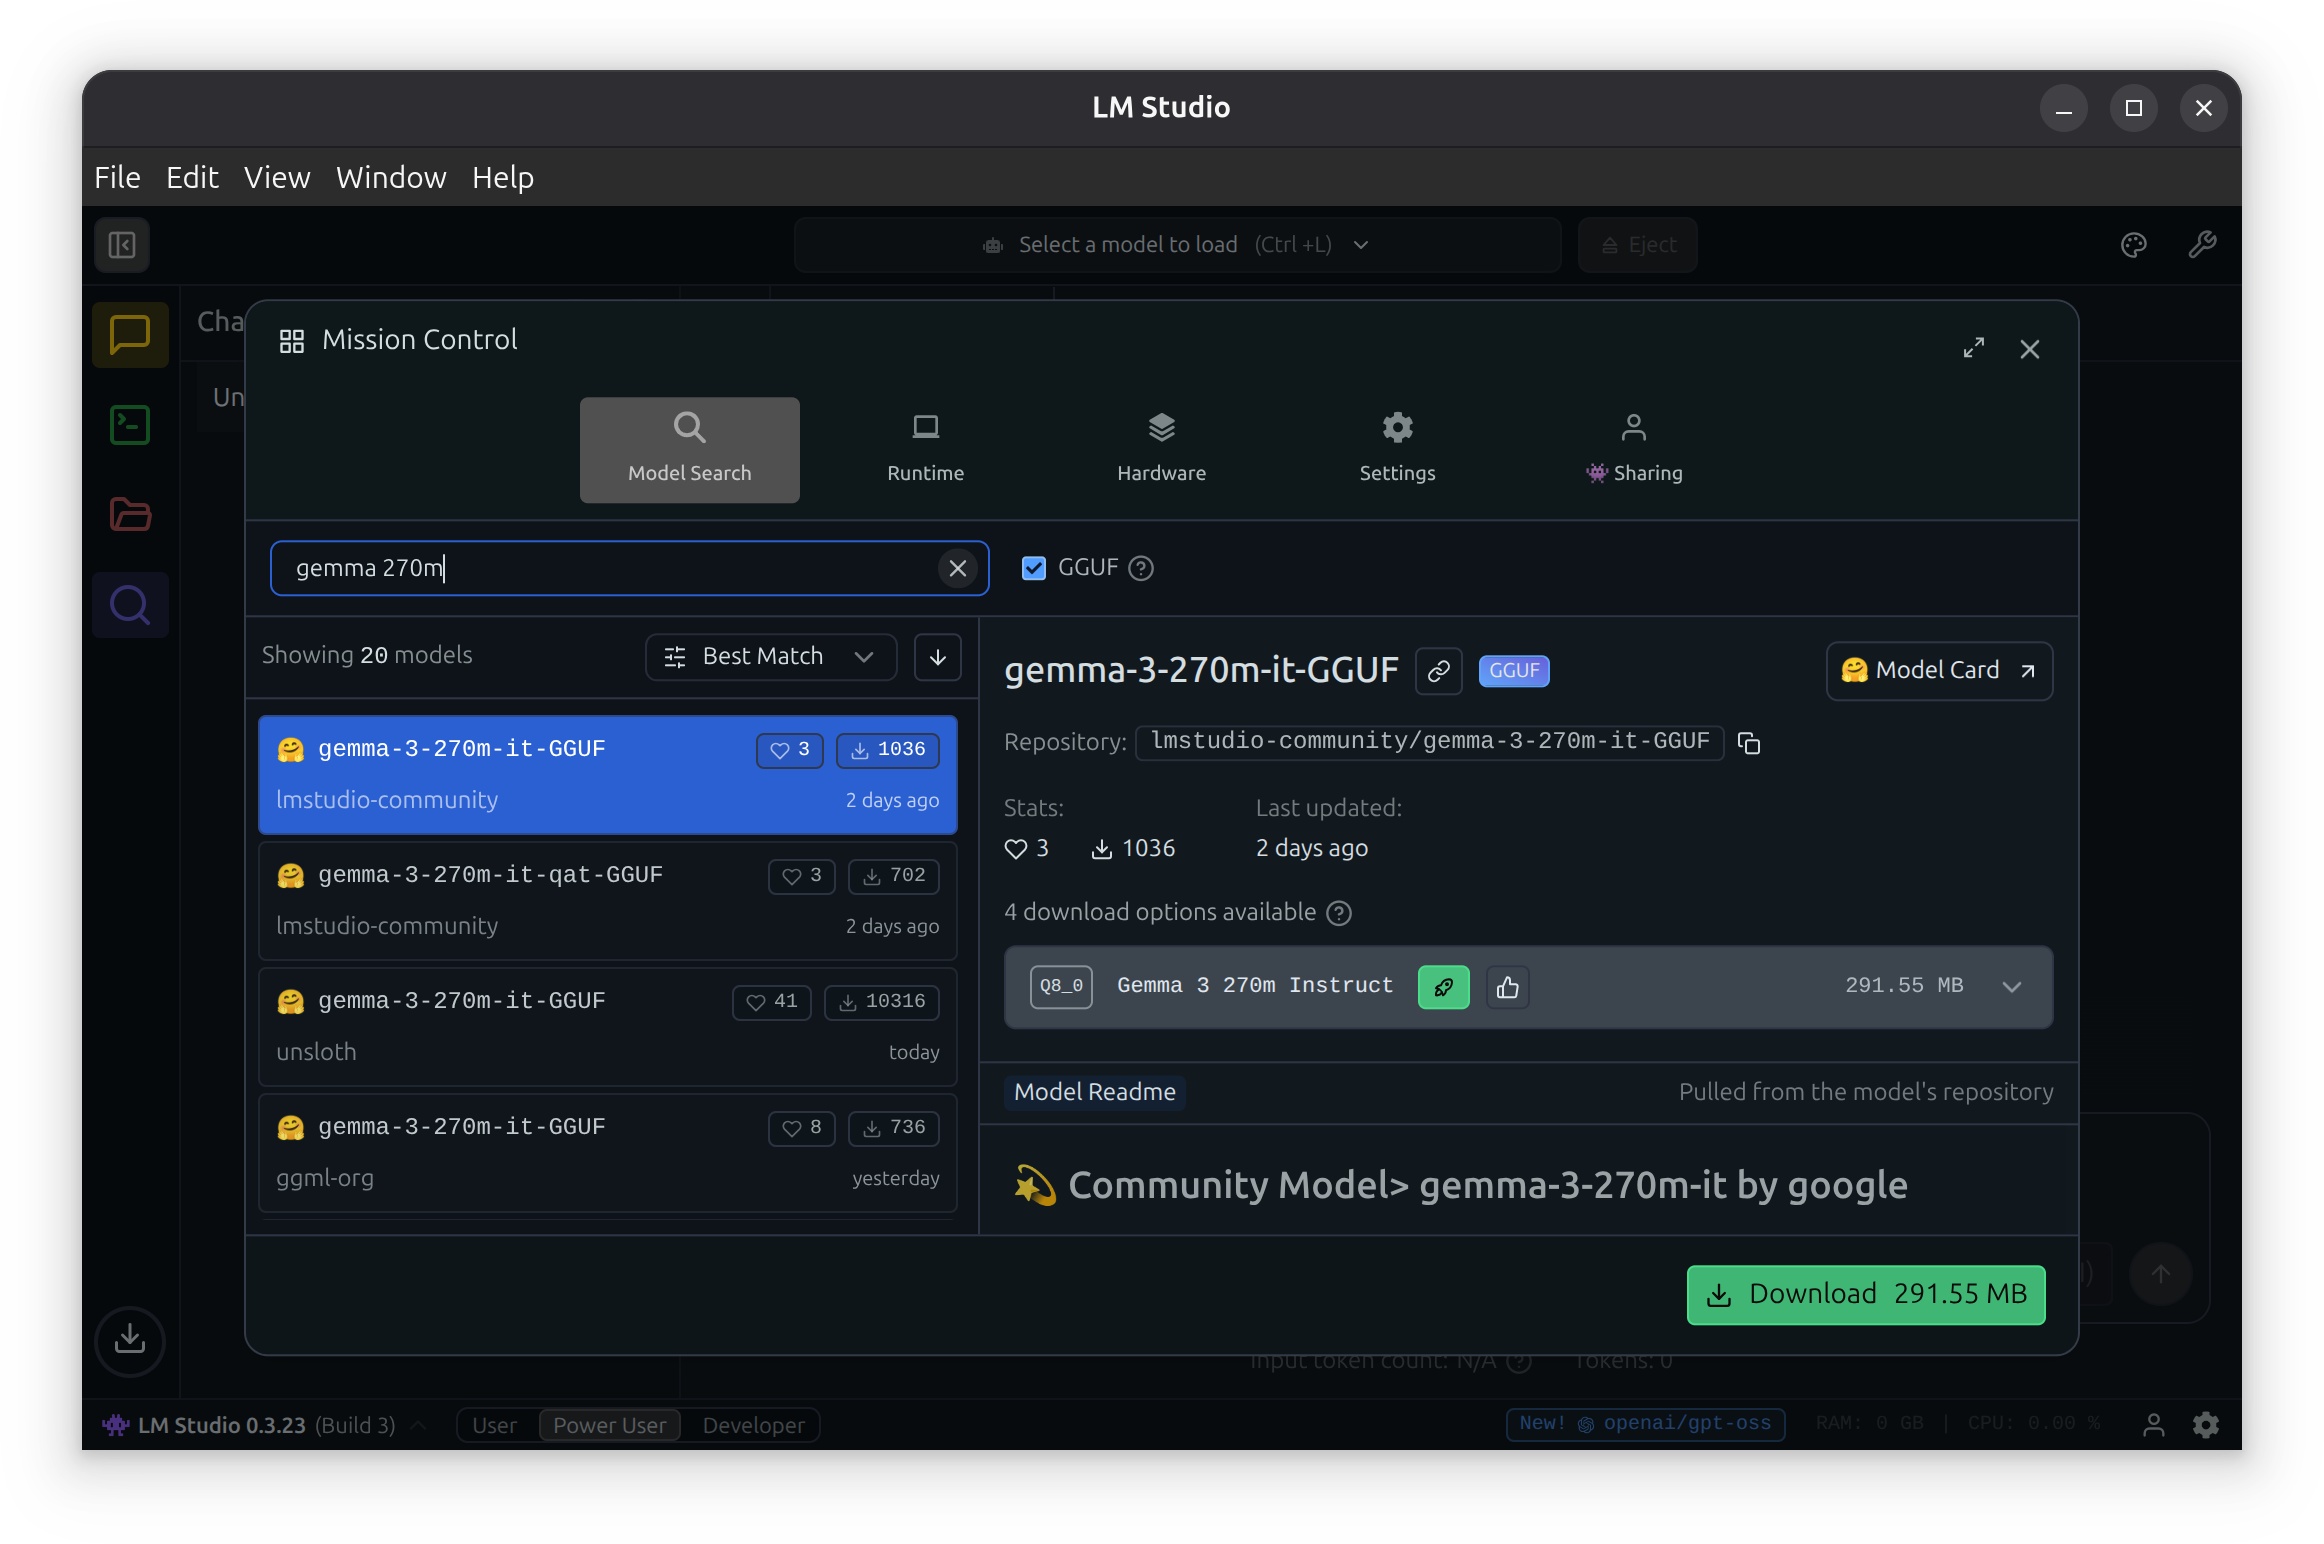The height and width of the screenshot is (1544, 2324).
Task: Expand Mission Control to full screen
Action: pyautogui.click(x=1973, y=348)
